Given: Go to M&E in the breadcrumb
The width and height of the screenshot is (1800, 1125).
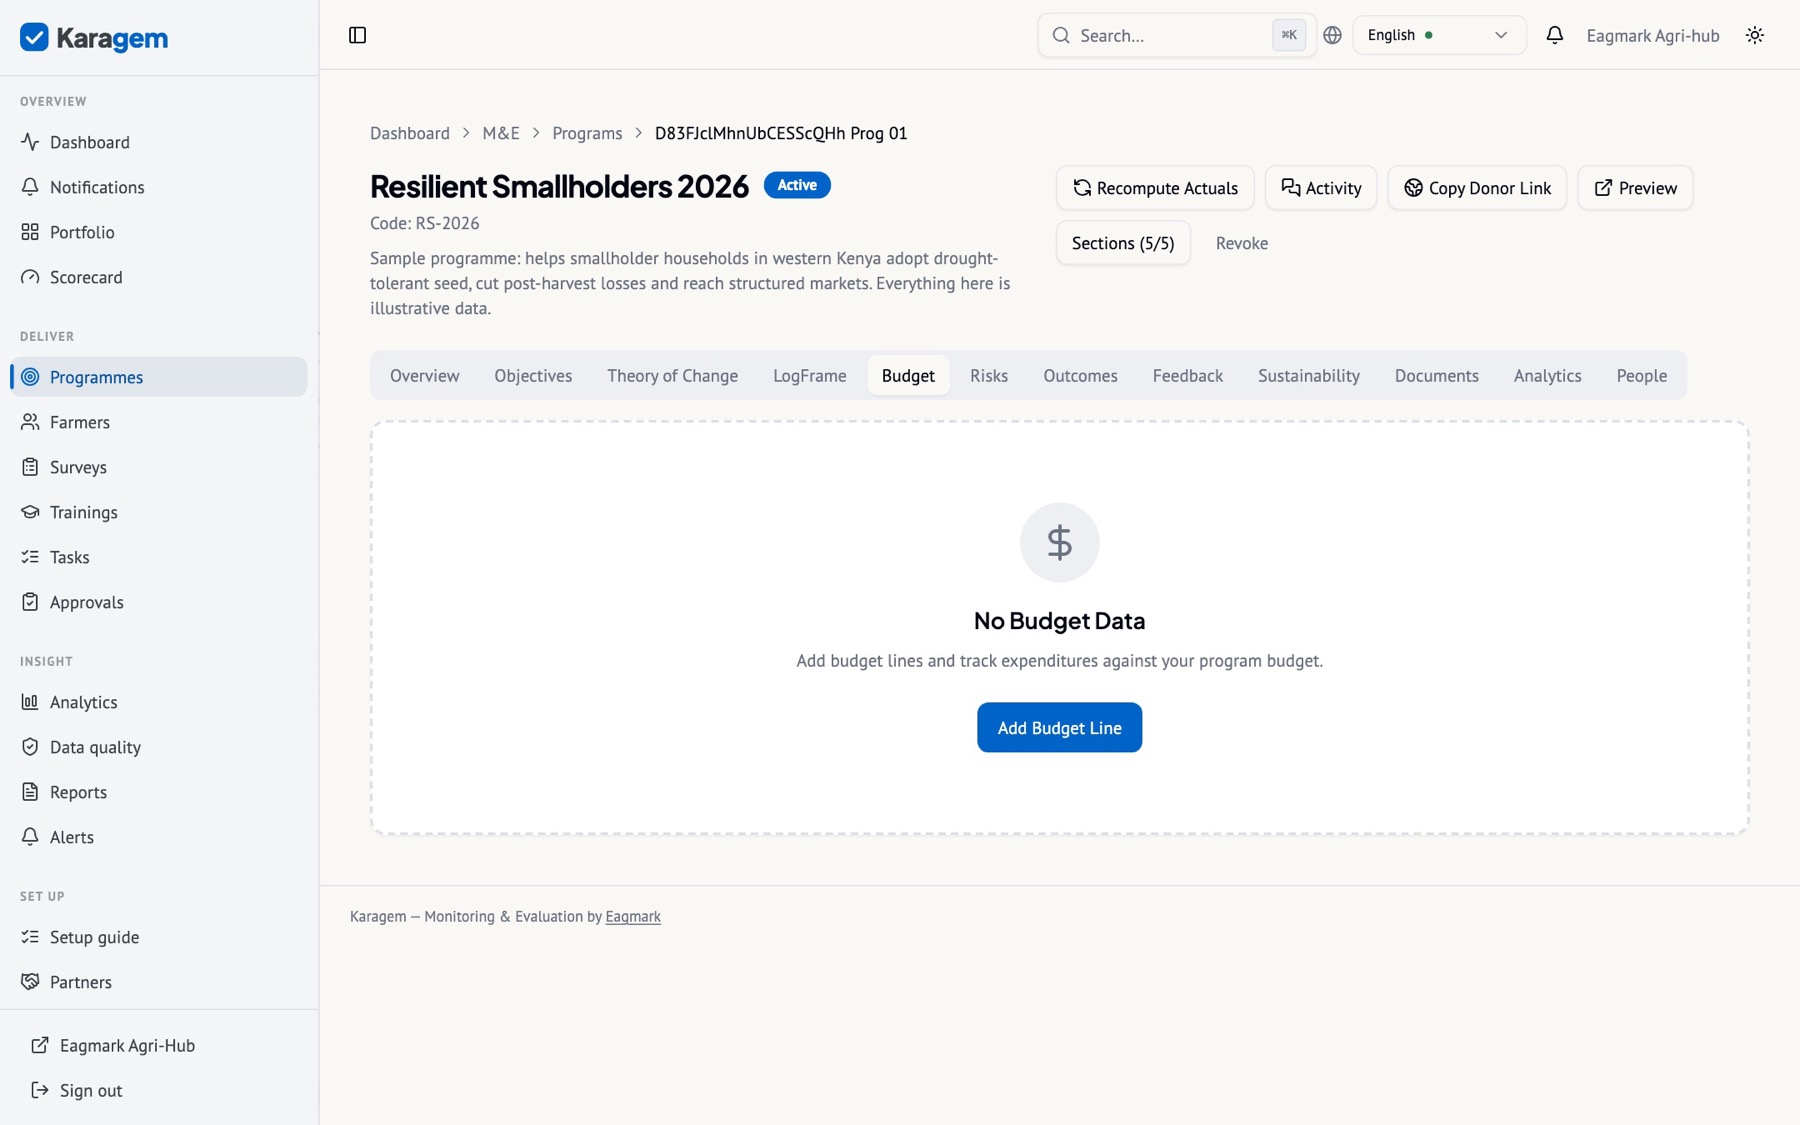Looking at the screenshot, I should click(x=501, y=133).
